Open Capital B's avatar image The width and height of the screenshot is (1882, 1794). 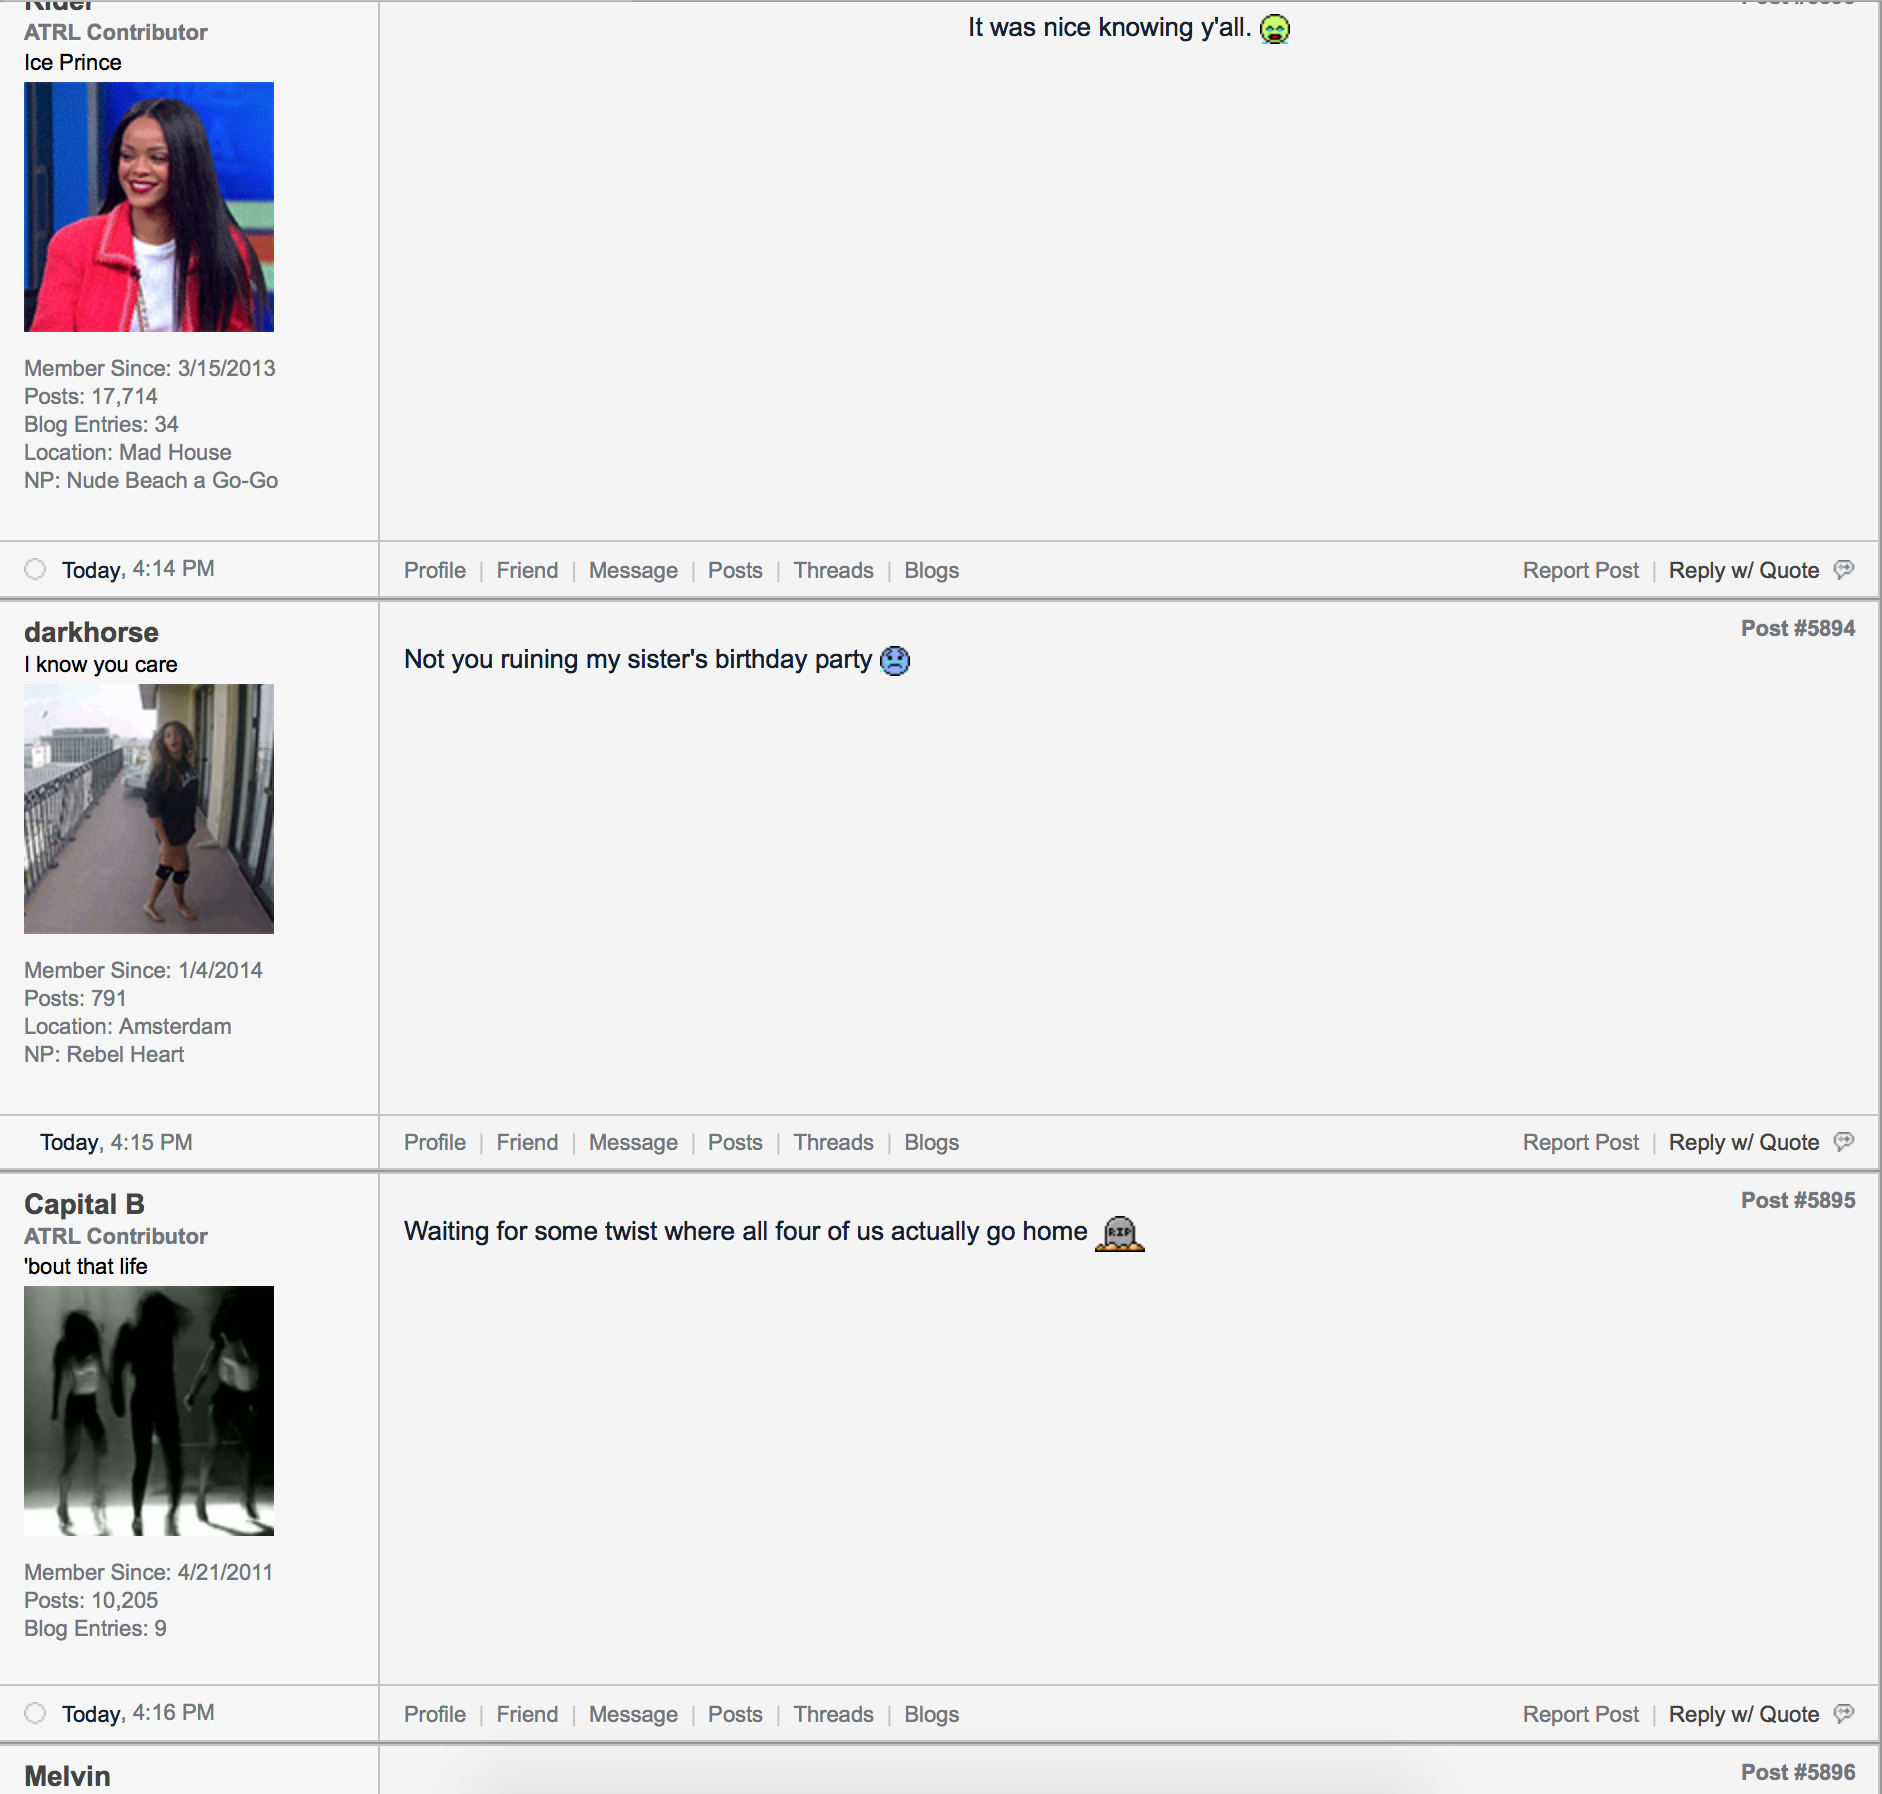[x=149, y=1410]
